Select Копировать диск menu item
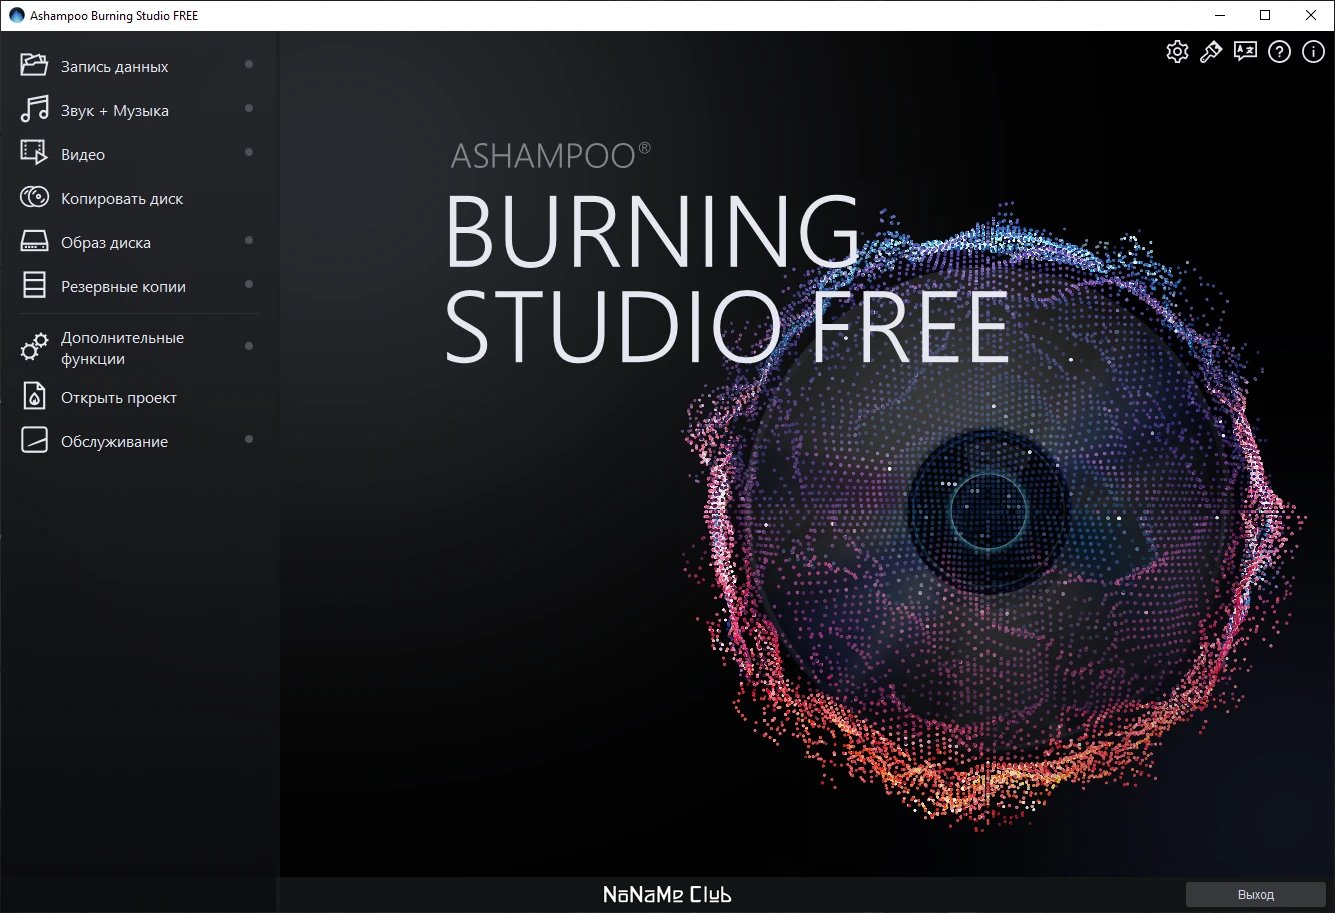 (122, 199)
